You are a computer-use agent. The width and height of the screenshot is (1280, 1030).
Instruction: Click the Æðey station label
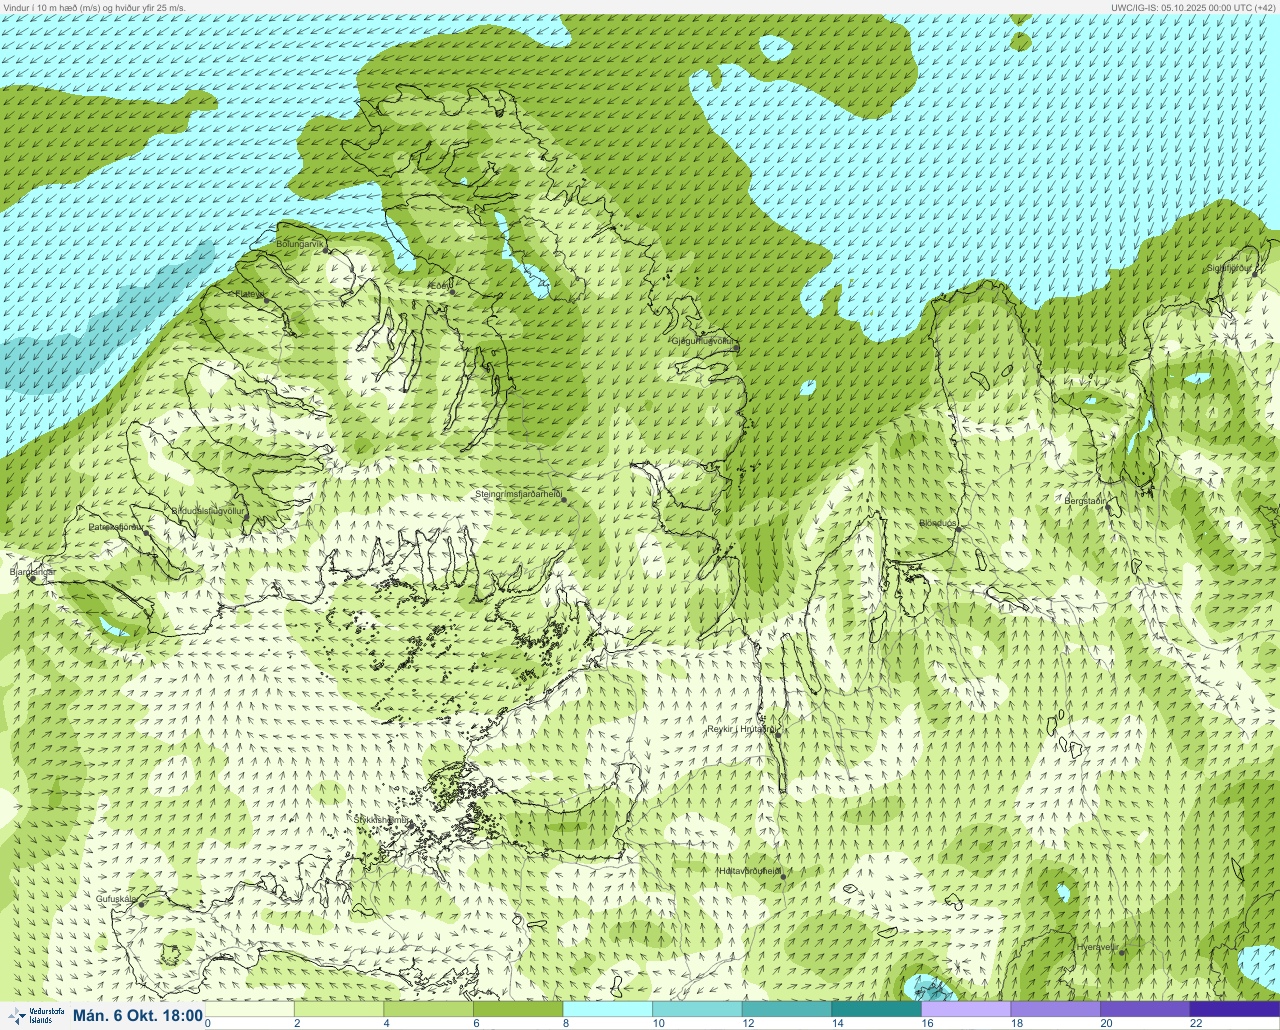tap(439, 287)
